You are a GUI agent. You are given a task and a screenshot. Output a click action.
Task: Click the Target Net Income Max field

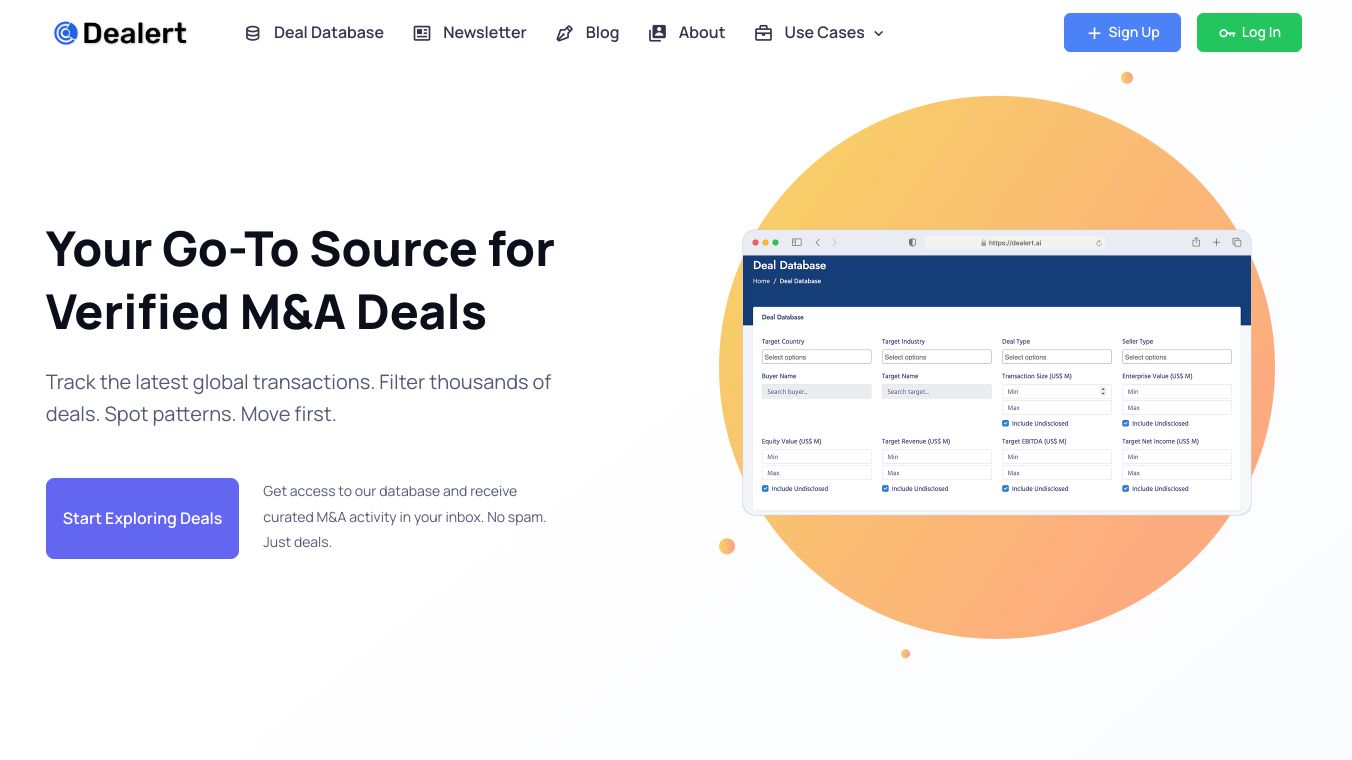pos(1177,473)
